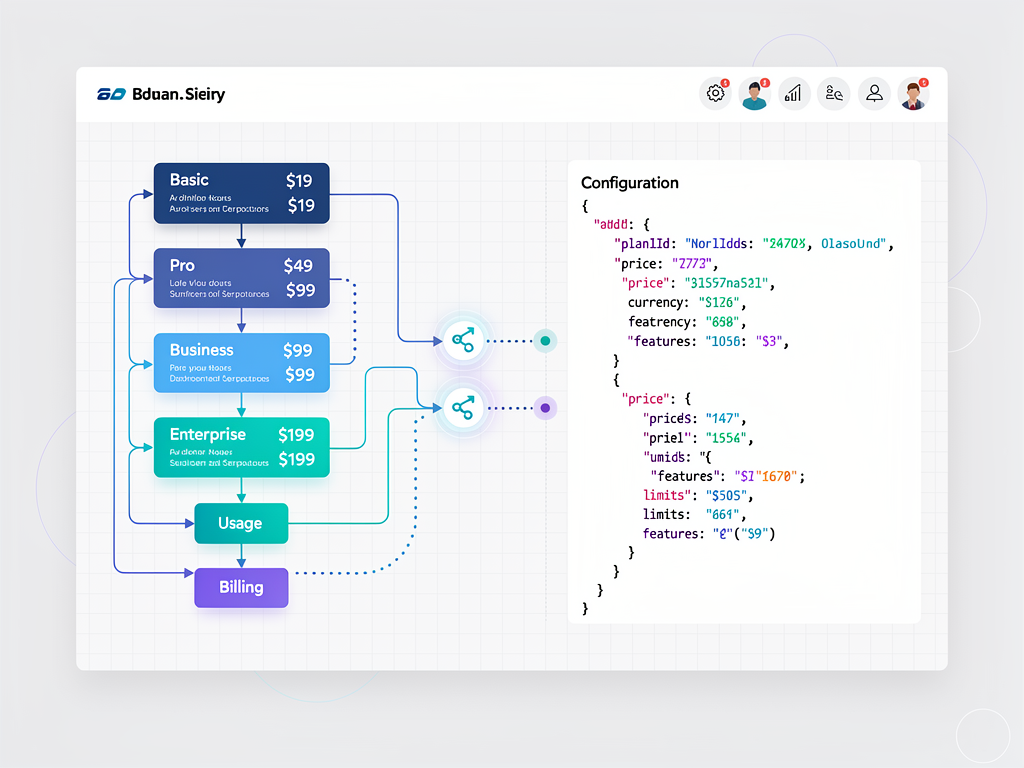Select the purple connector endpoint dot
Viewport: 1024px width, 768px height.
coord(545,408)
